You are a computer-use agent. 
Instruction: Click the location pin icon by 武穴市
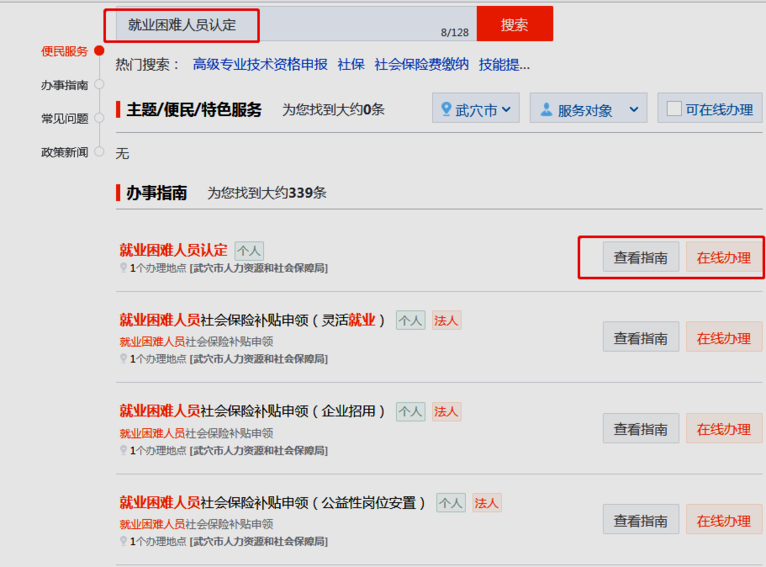click(x=446, y=108)
